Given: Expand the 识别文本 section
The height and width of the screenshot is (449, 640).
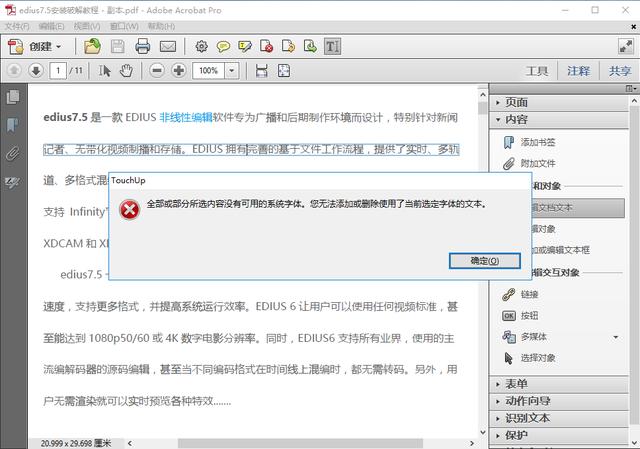Looking at the screenshot, I should tap(558, 418).
